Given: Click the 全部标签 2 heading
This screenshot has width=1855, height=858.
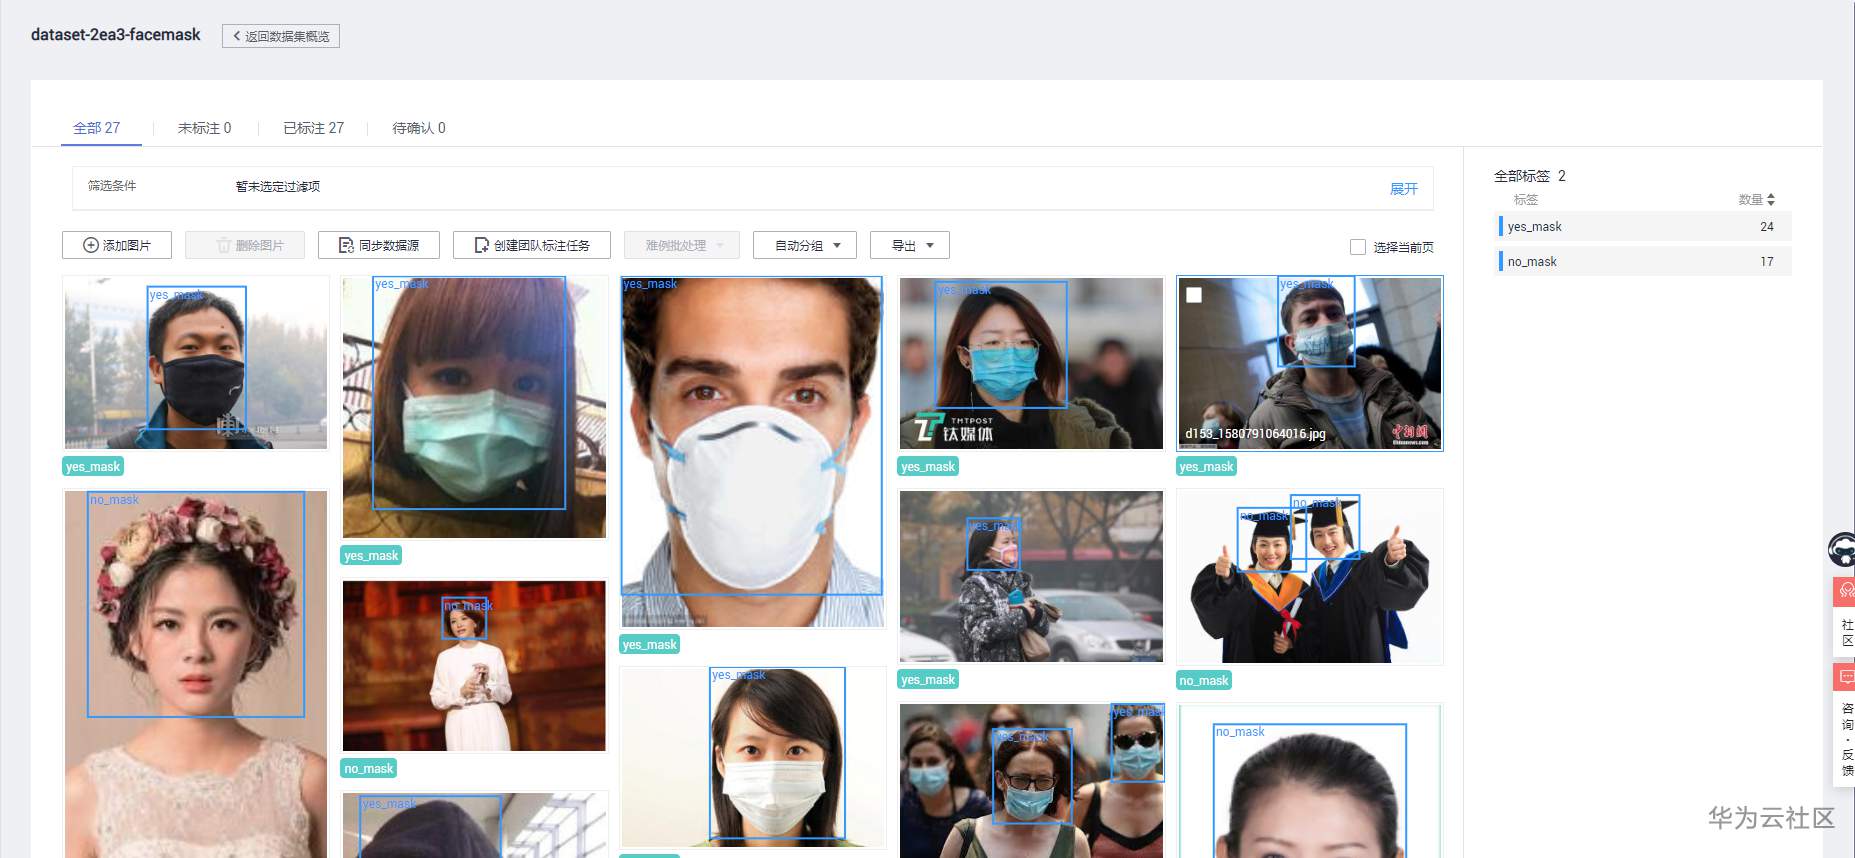Looking at the screenshot, I should point(1530,176).
